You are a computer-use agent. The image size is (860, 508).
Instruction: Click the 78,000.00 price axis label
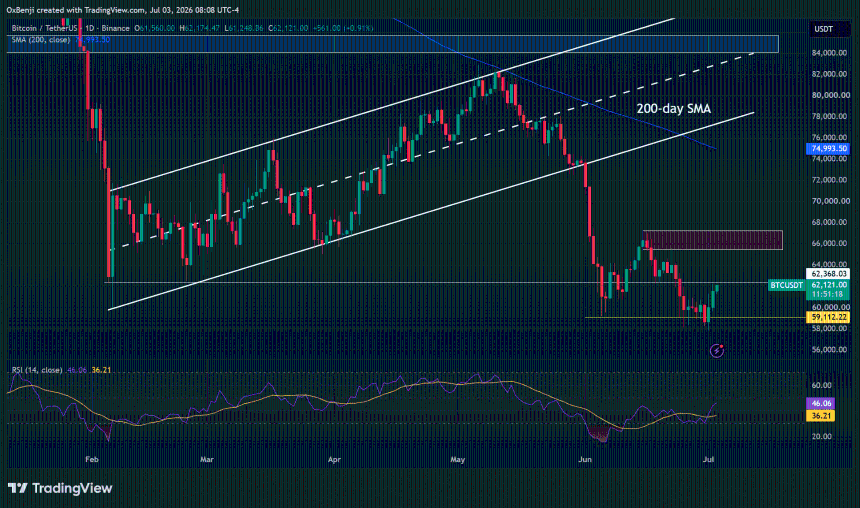coord(829,116)
